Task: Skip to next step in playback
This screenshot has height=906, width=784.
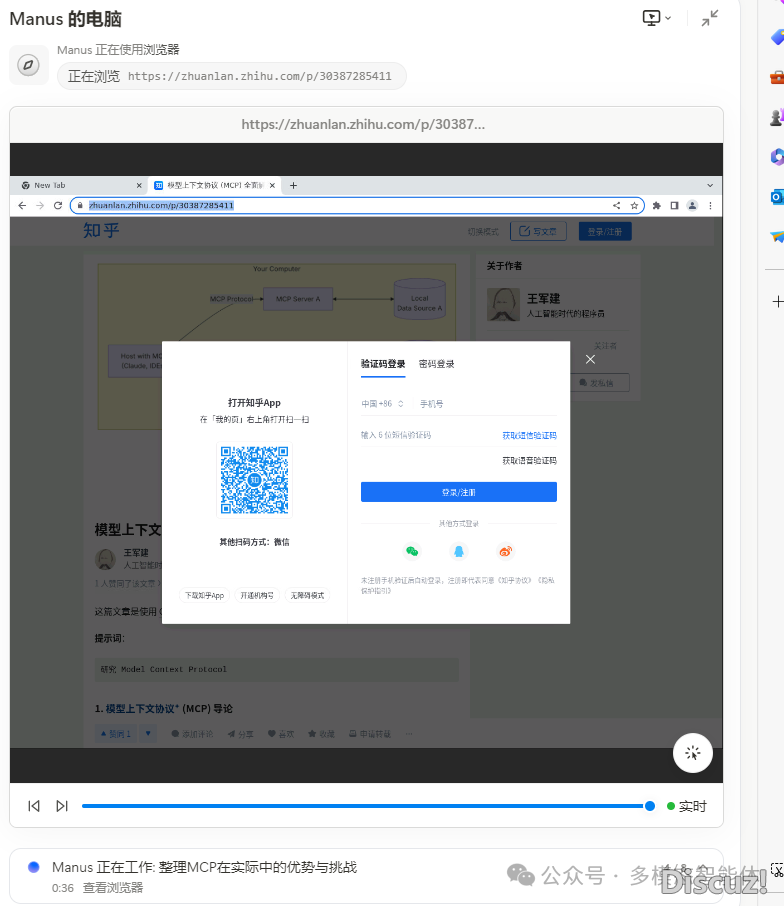Action: tap(62, 806)
